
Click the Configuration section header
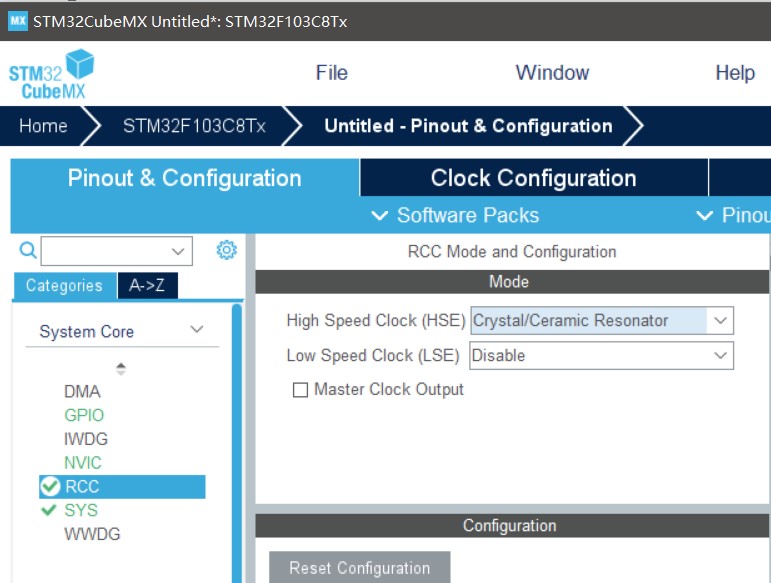coord(512,525)
